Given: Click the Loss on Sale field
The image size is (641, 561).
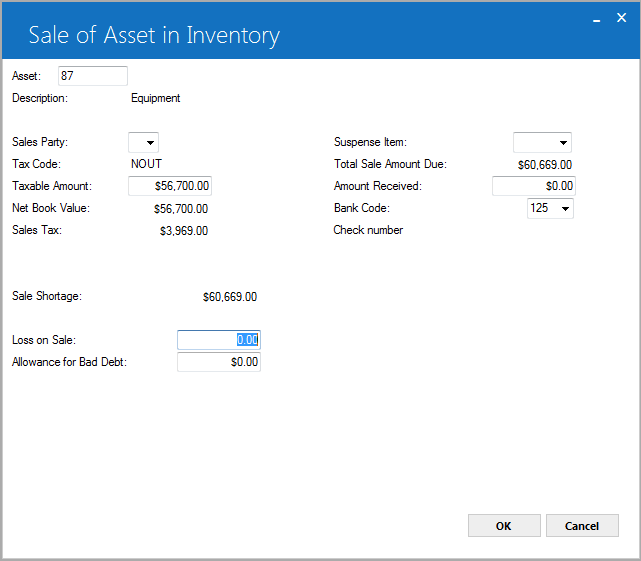Looking at the screenshot, I should pyautogui.click(x=219, y=340).
